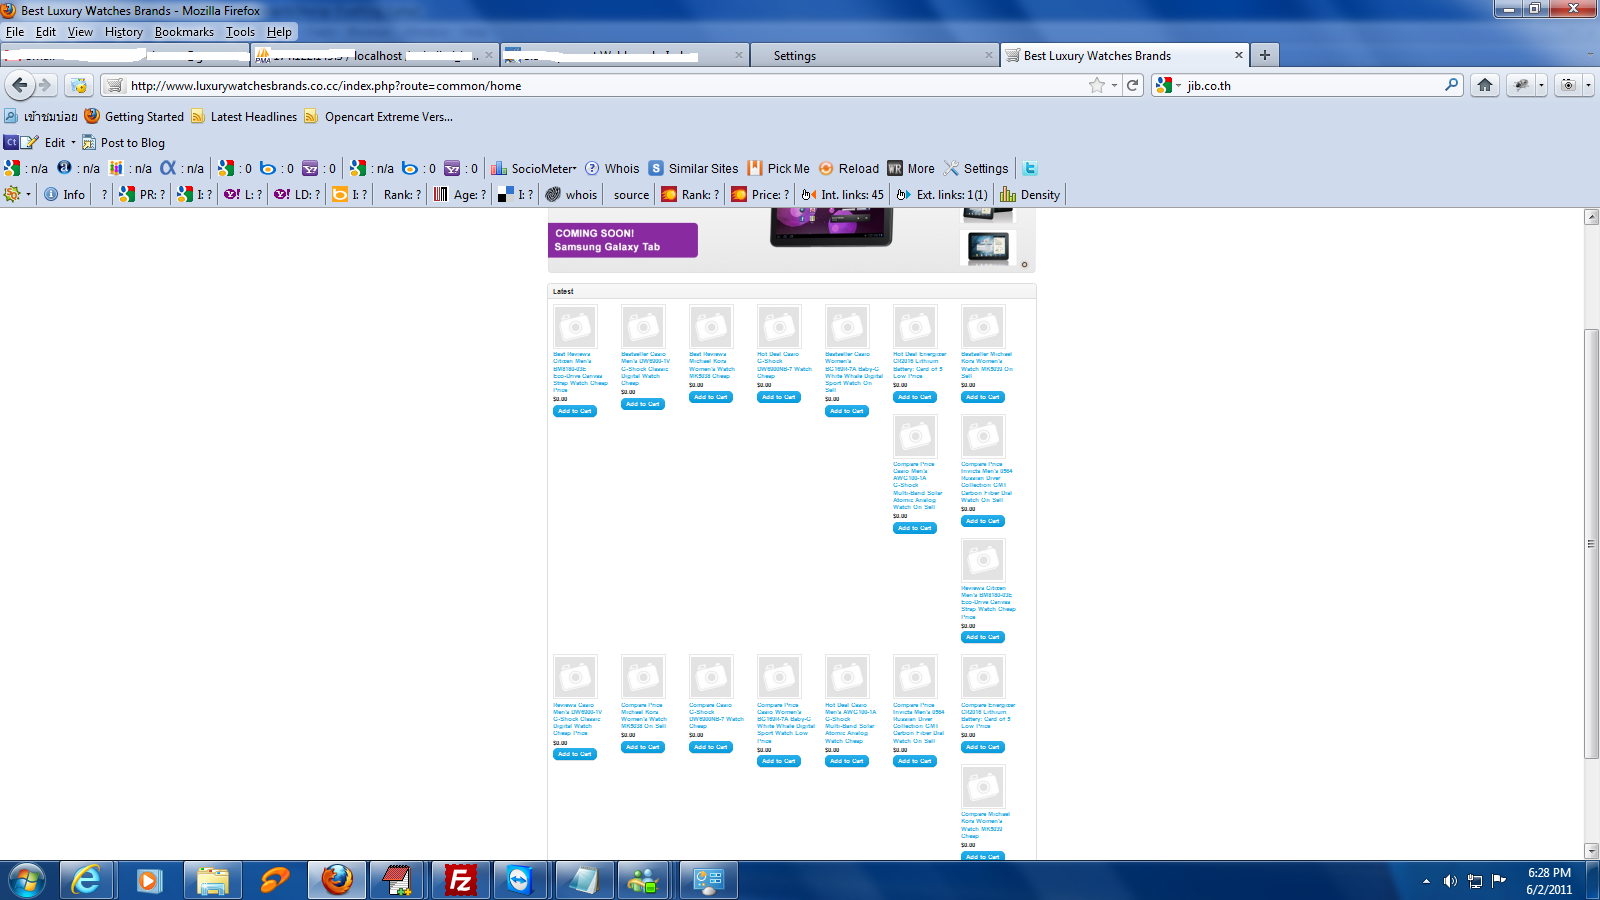Click the page vertical scrollbar thumb
This screenshot has width=1600, height=900.
click(x=1591, y=543)
